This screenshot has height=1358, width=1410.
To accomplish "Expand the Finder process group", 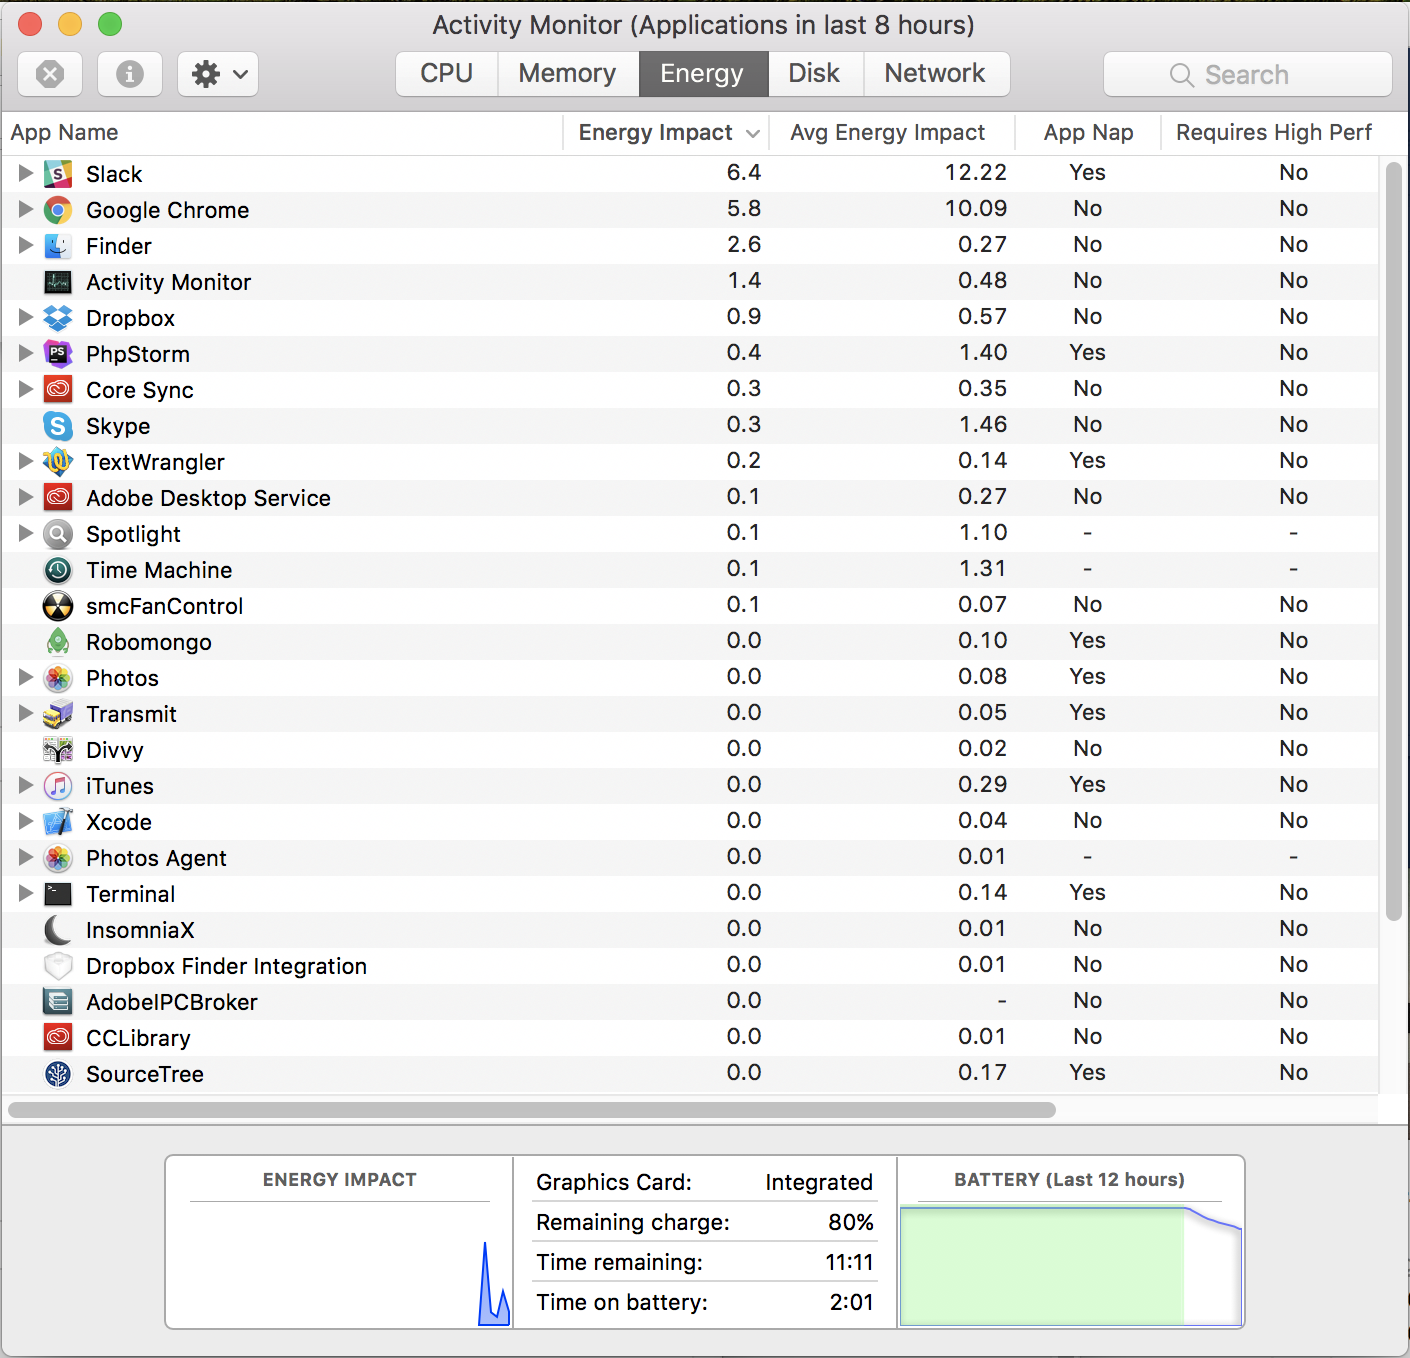I will pos(26,245).
